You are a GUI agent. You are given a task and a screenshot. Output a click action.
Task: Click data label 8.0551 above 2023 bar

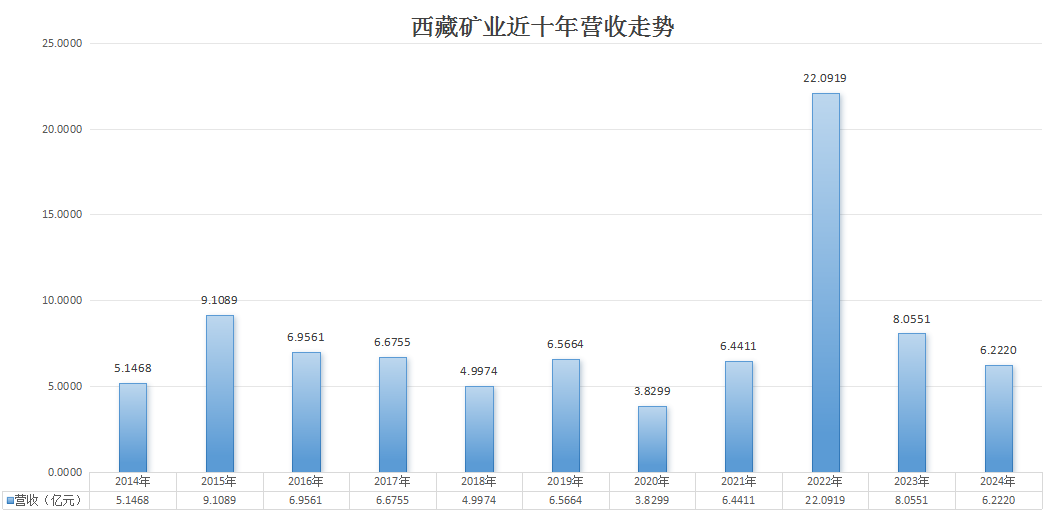click(x=912, y=319)
